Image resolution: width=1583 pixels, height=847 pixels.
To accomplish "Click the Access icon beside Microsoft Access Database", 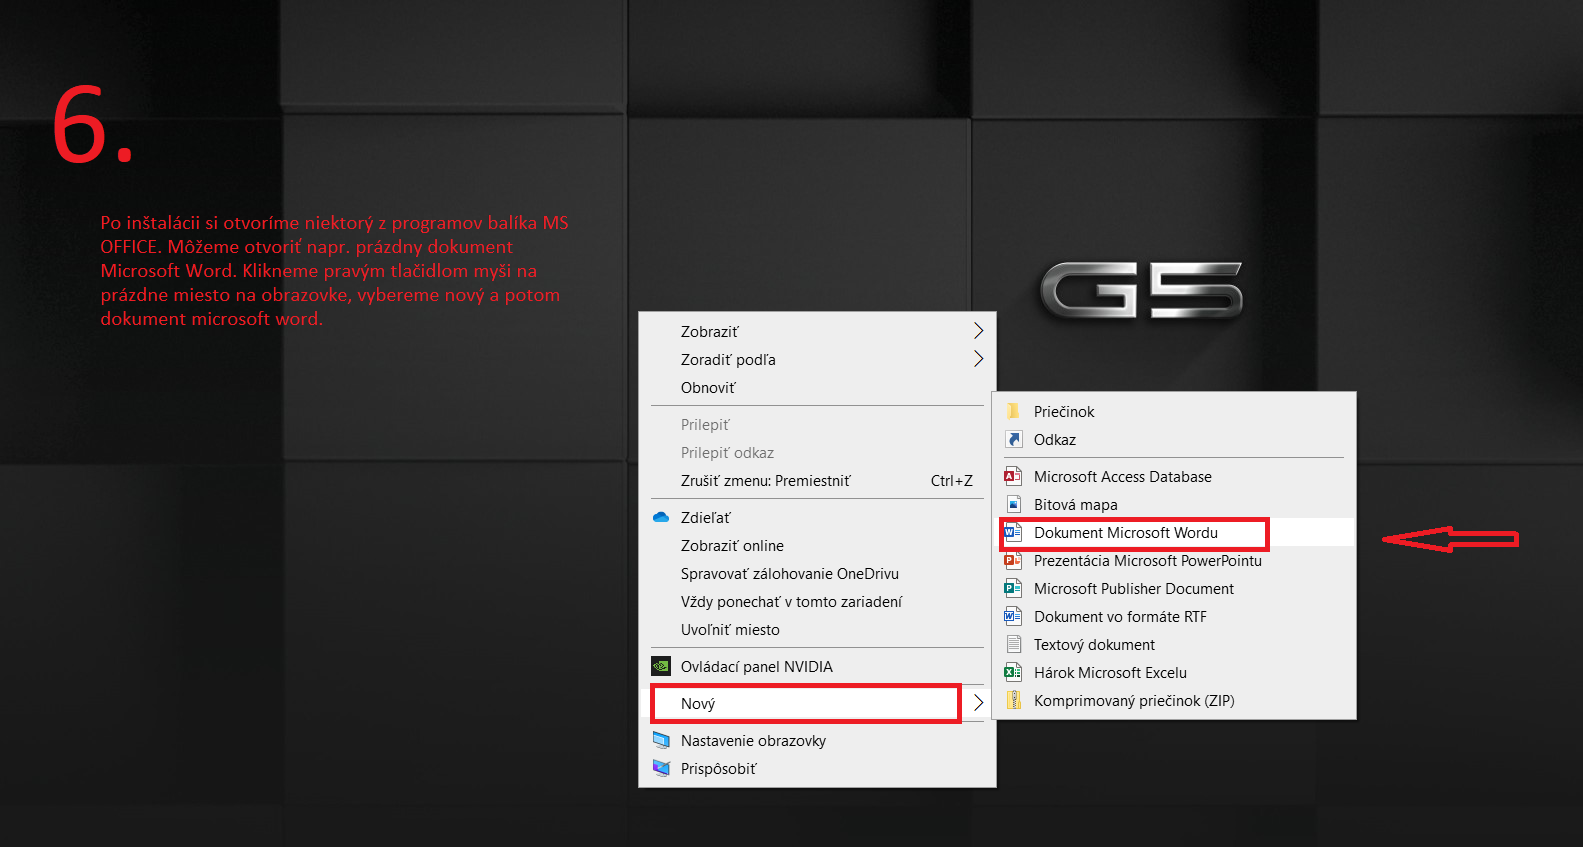I will pyautogui.click(x=1013, y=476).
